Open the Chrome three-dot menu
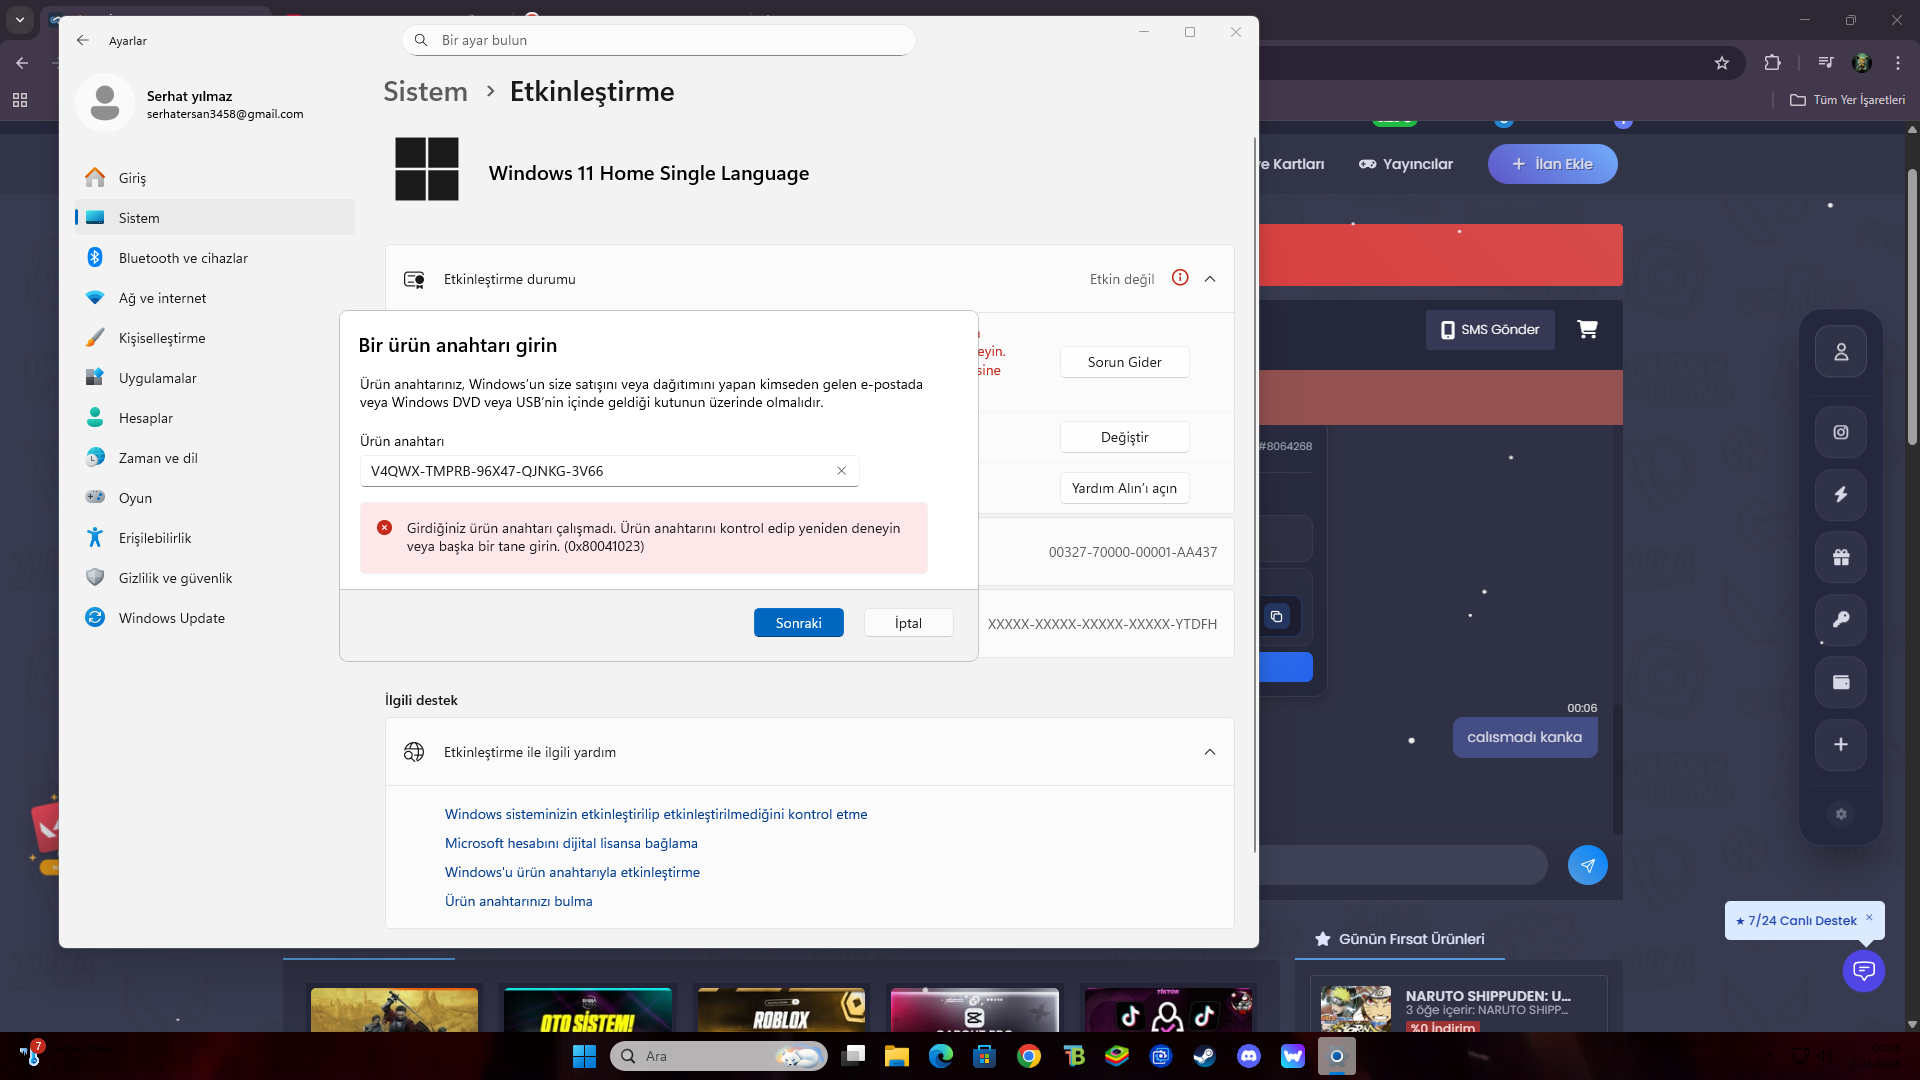1920x1080 pixels. [1897, 63]
